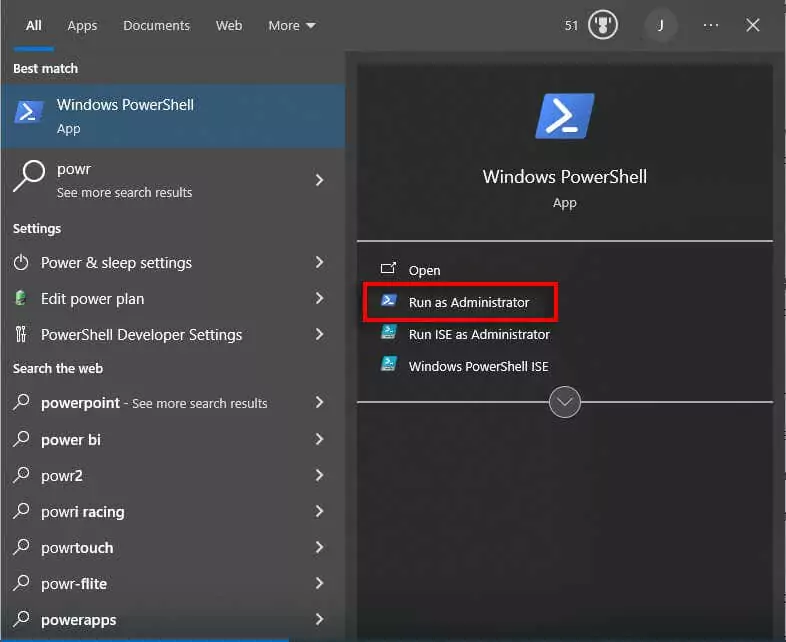Open PowerShell Developer Settings result
Viewport: 786px width, 642px height.
141,335
